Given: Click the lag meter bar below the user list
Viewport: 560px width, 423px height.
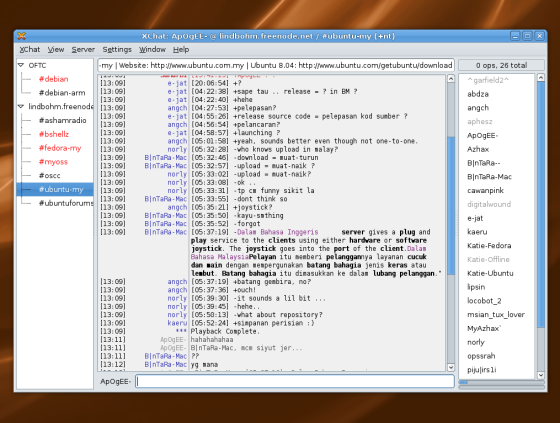Looking at the screenshot, I should [501, 382].
